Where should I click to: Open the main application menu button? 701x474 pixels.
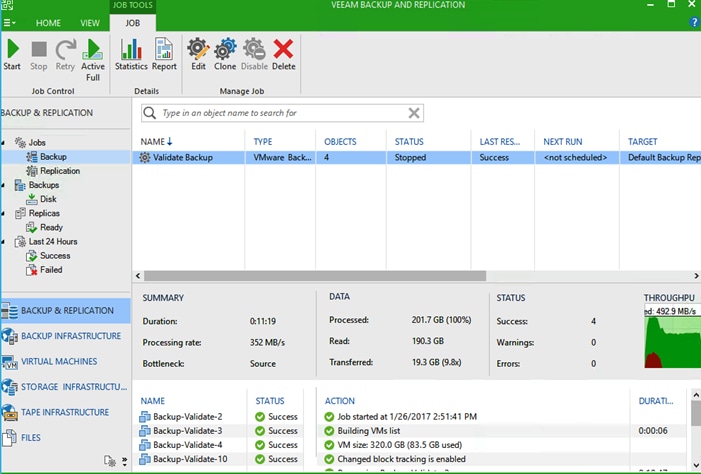point(9,23)
